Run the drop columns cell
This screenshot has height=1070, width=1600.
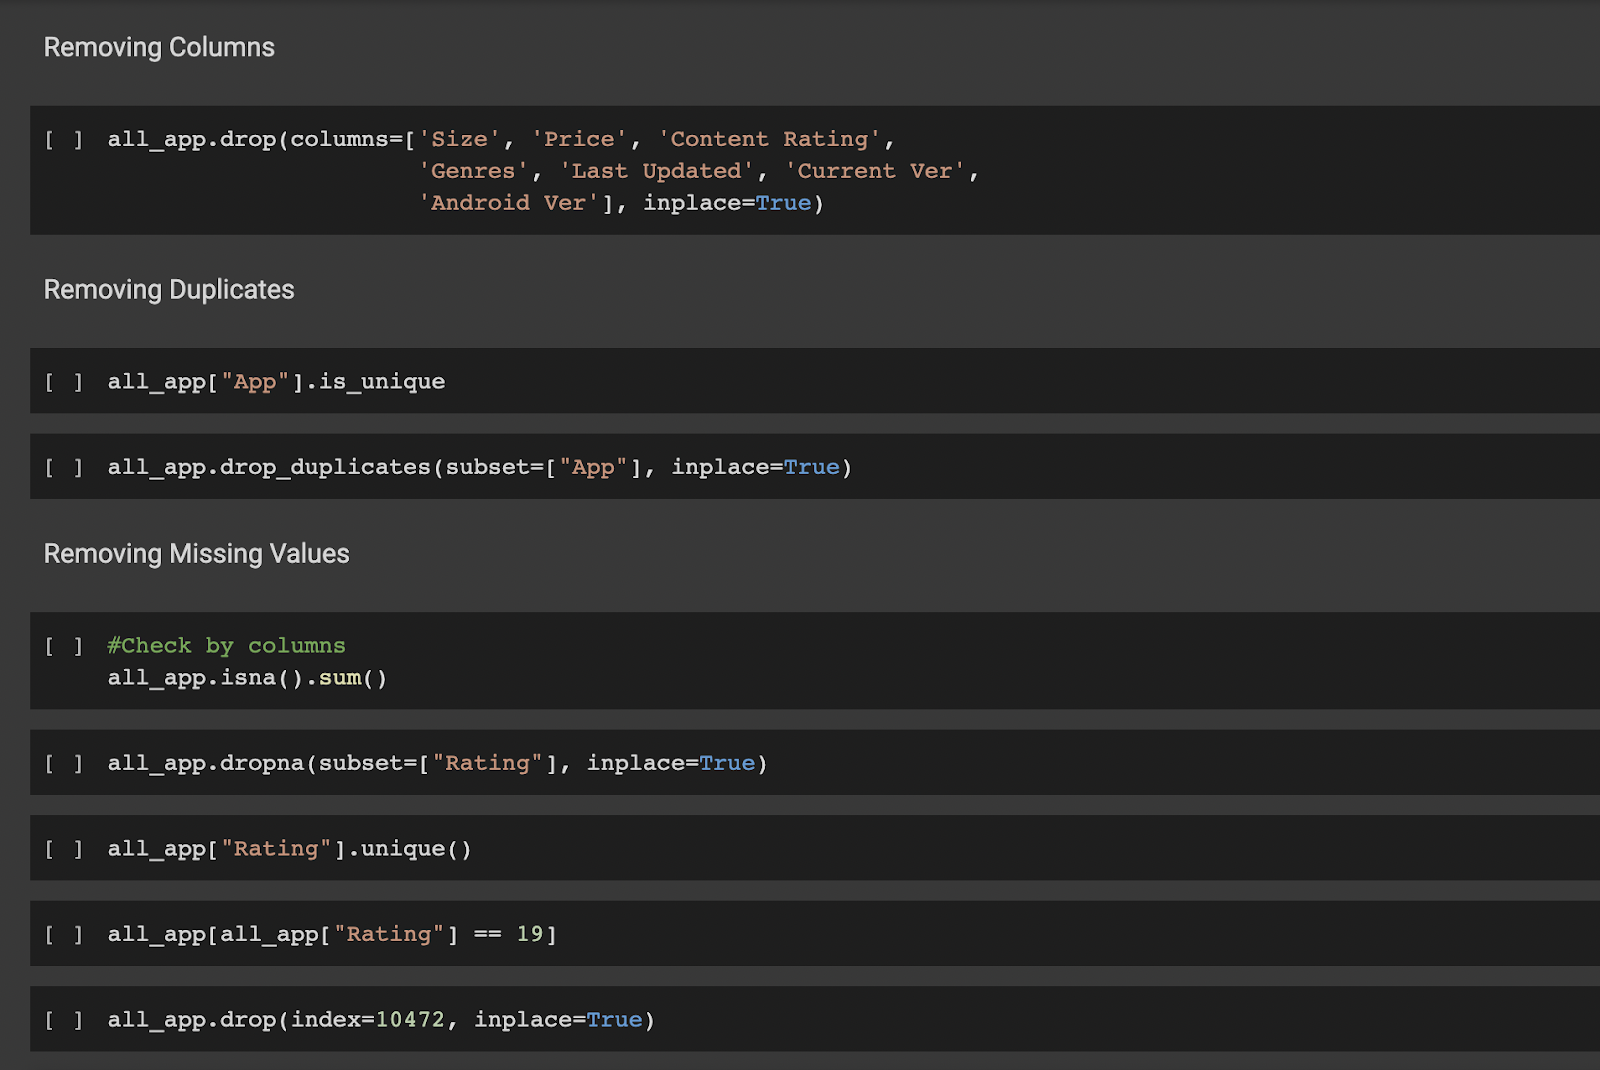pos(63,140)
